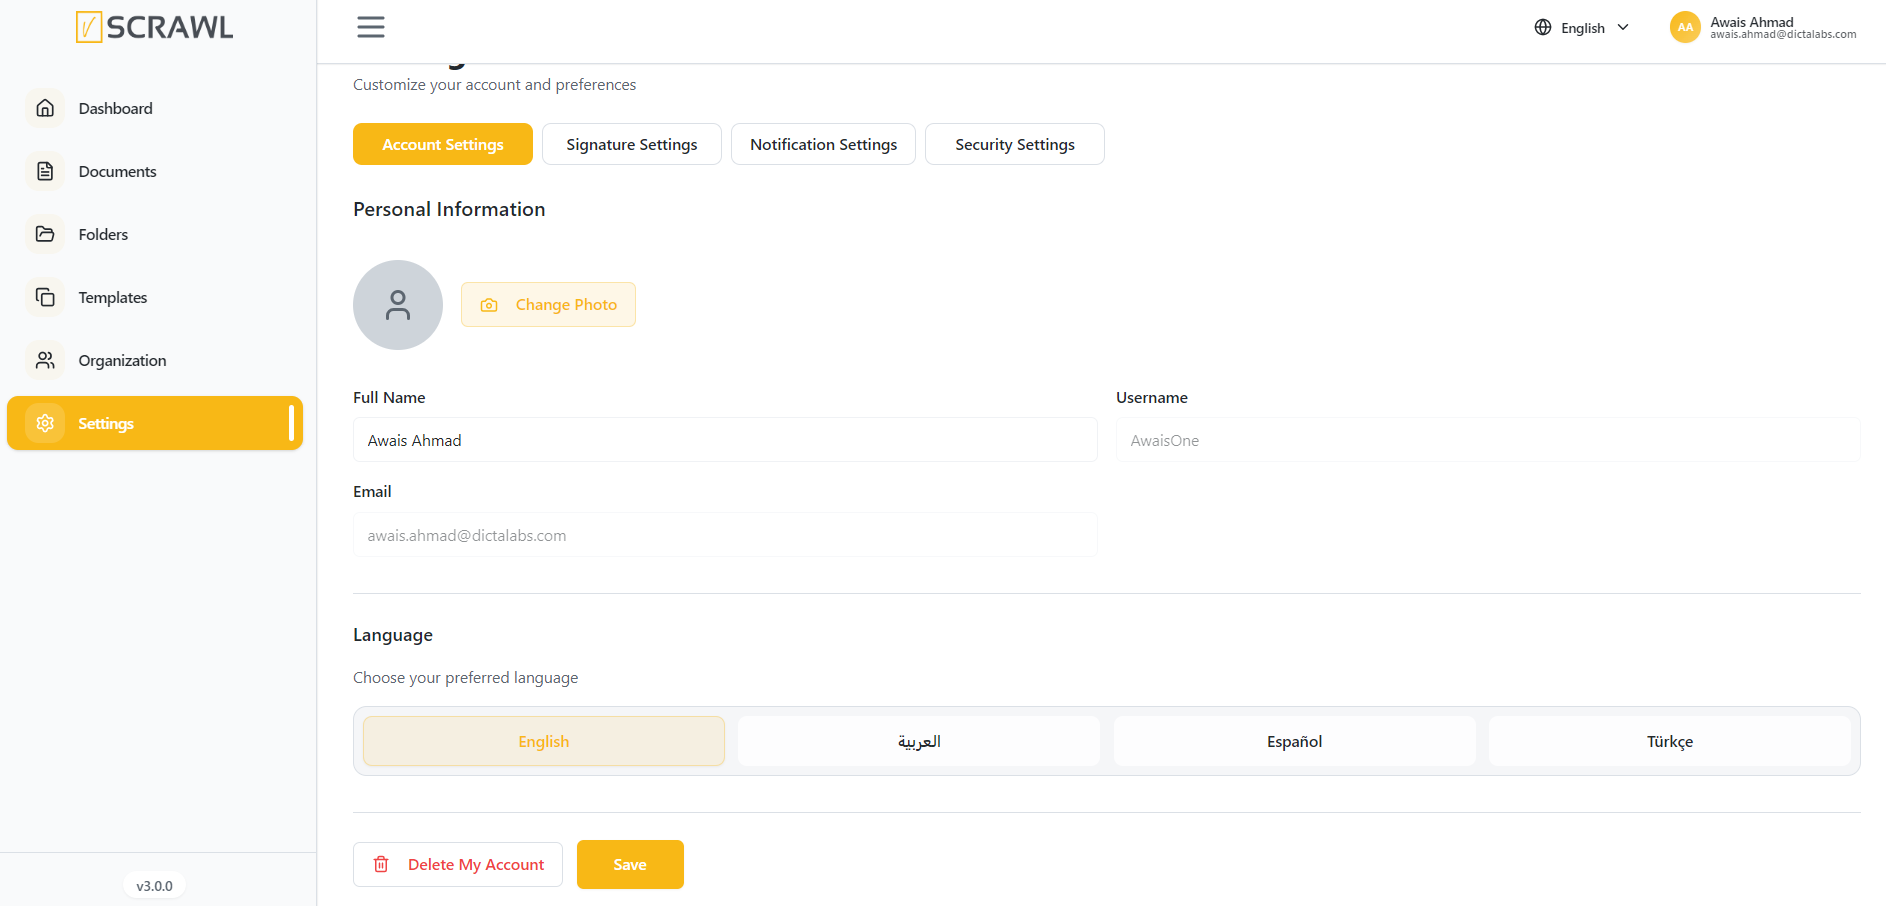
Task: Switch to Signature Settings tab
Action: click(632, 144)
